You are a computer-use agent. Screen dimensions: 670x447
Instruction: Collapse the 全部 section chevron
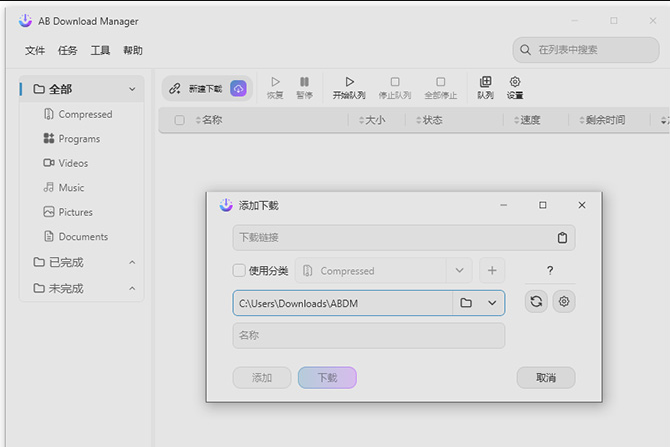coord(132,89)
